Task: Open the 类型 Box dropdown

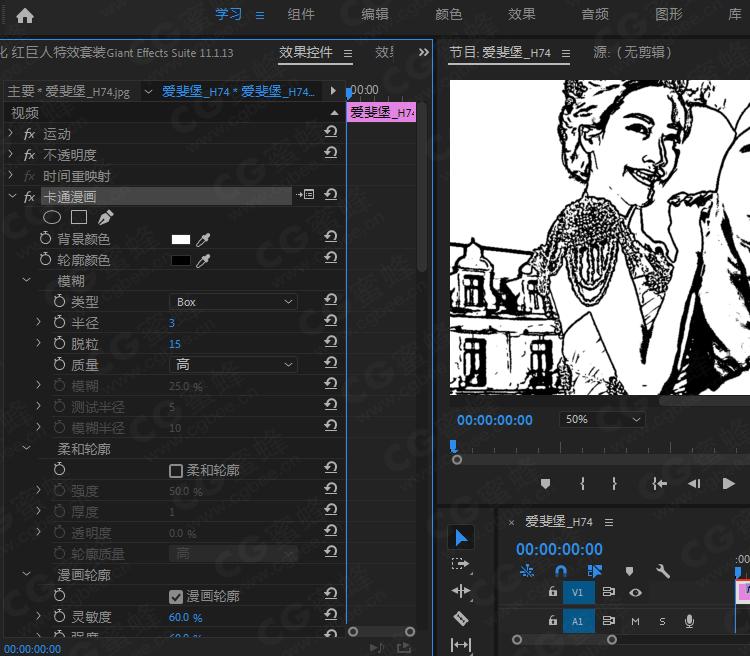Action: (x=233, y=302)
